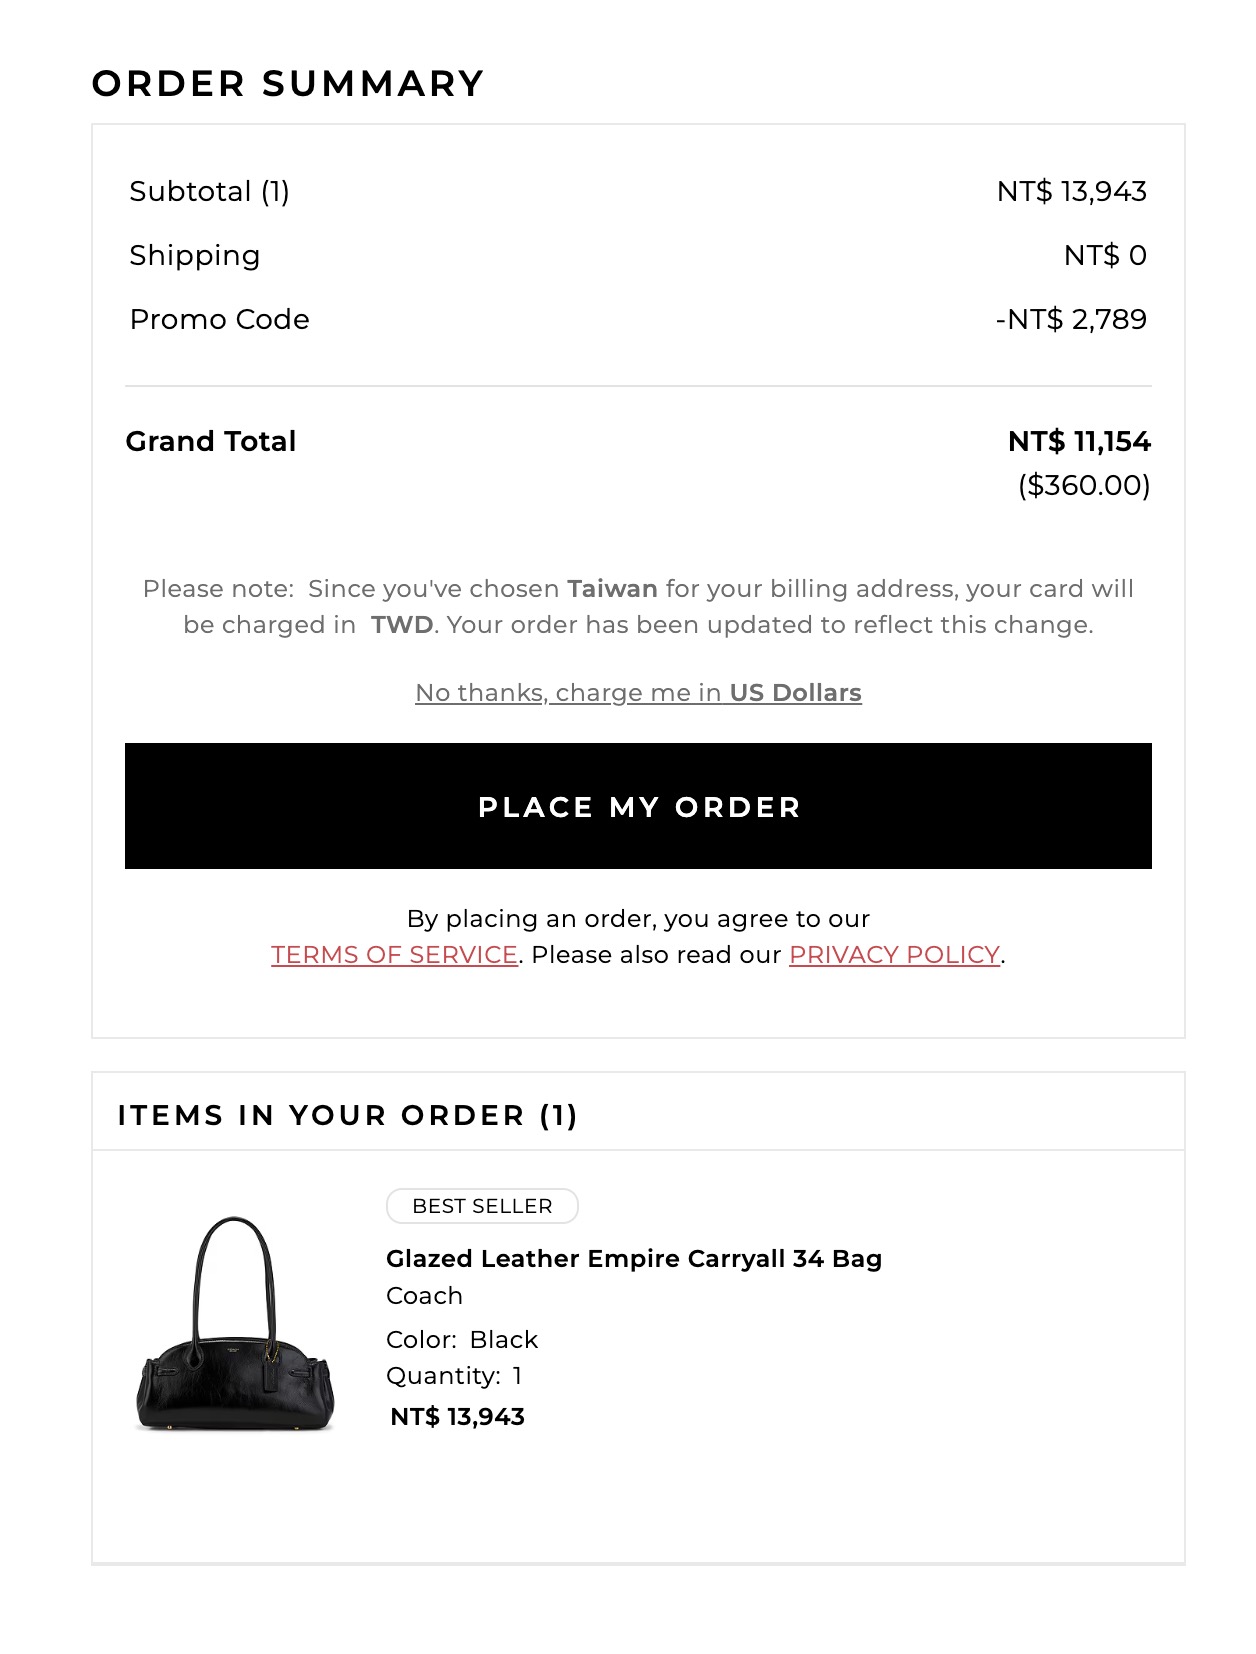
Task: Click the ORDER SUMMARY heading
Action: [x=288, y=83]
